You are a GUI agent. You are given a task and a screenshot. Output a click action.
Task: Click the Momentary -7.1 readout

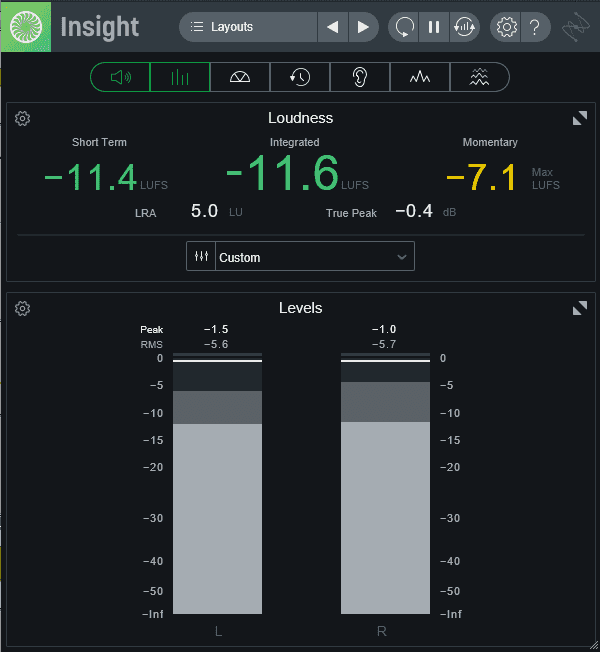point(481,178)
